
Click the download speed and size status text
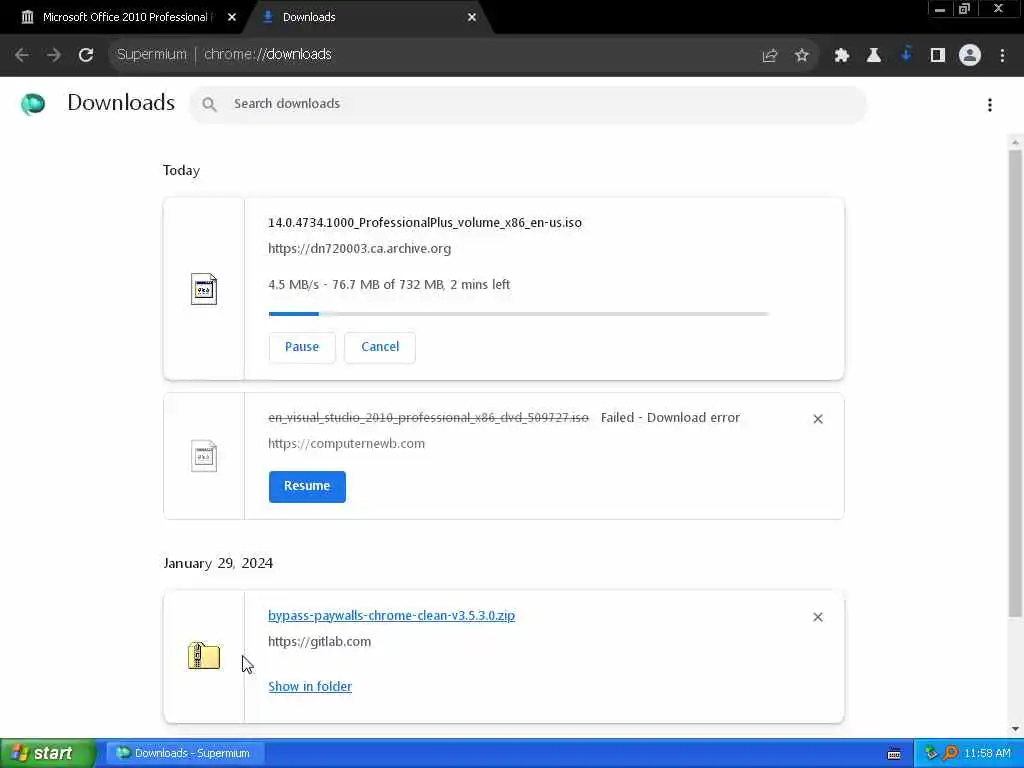pyautogui.click(x=389, y=285)
